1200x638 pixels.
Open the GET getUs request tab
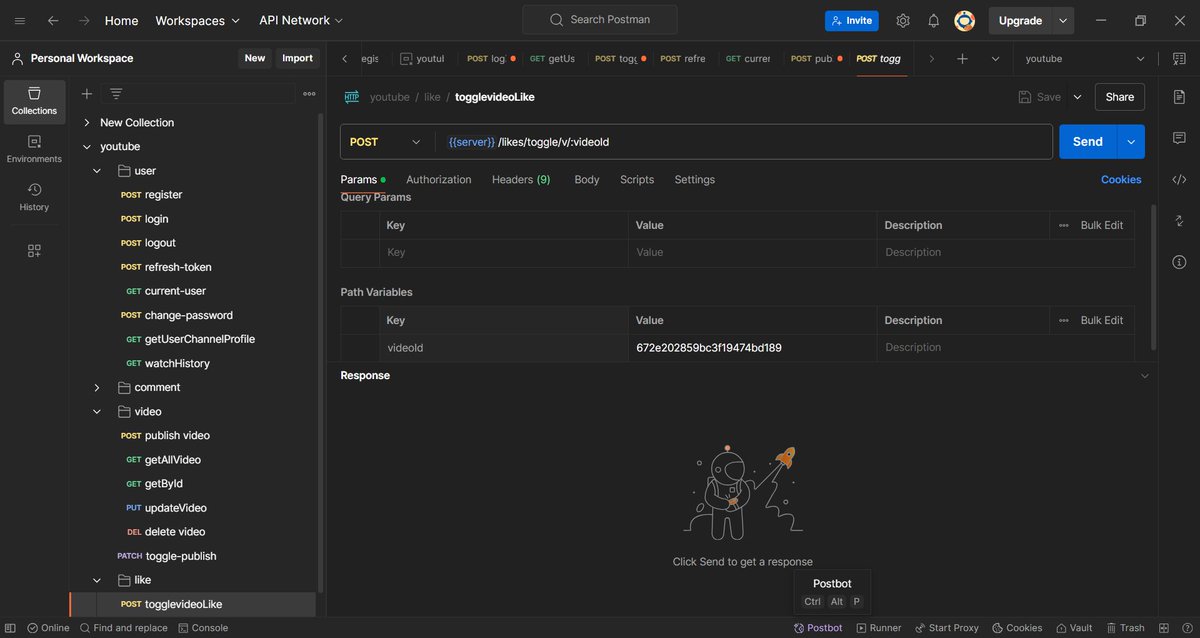(x=554, y=59)
